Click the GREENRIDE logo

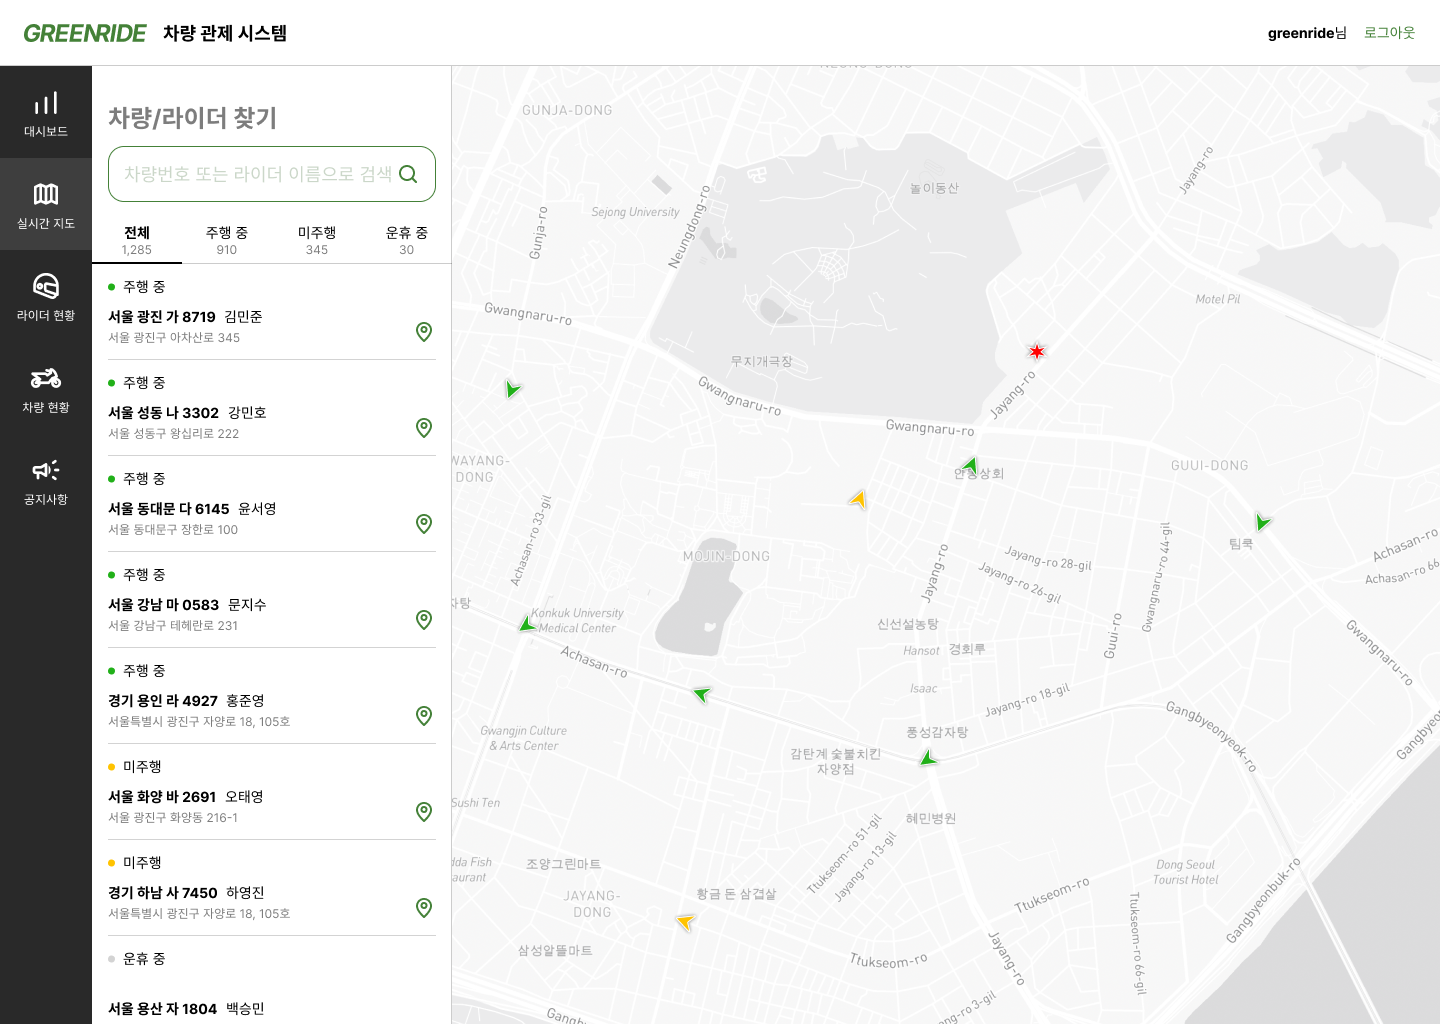85,33
